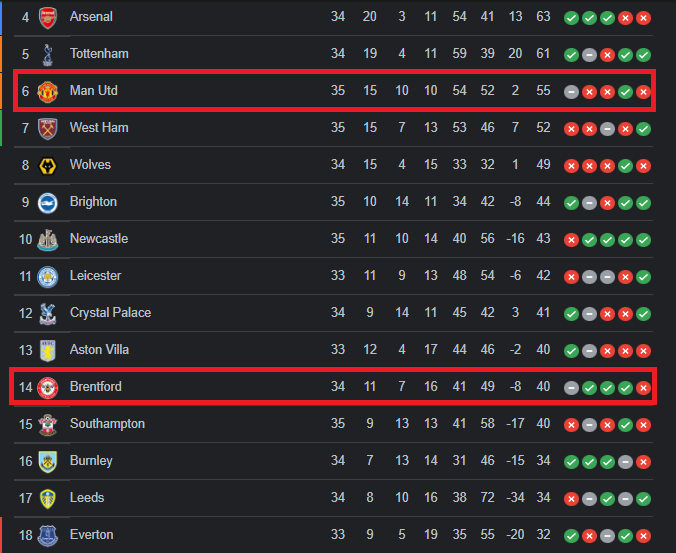Select the Leicester fox badge
Image resolution: width=676 pixels, height=553 pixels.
[47, 277]
